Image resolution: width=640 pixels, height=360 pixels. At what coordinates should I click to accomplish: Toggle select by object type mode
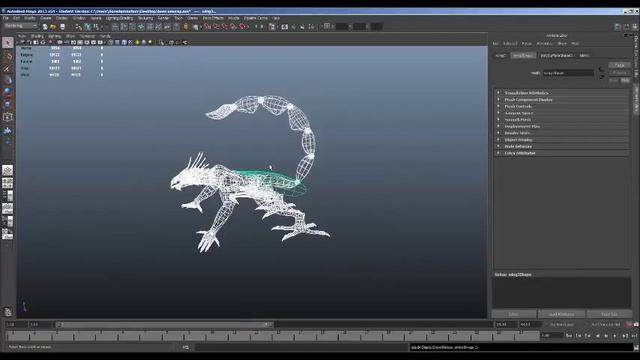[x=87, y=27]
